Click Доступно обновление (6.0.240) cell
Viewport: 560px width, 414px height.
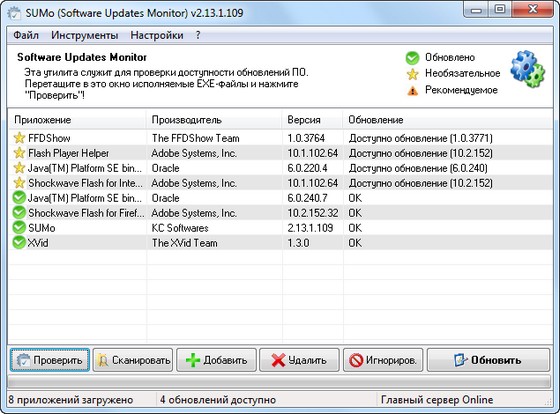pyautogui.click(x=418, y=168)
